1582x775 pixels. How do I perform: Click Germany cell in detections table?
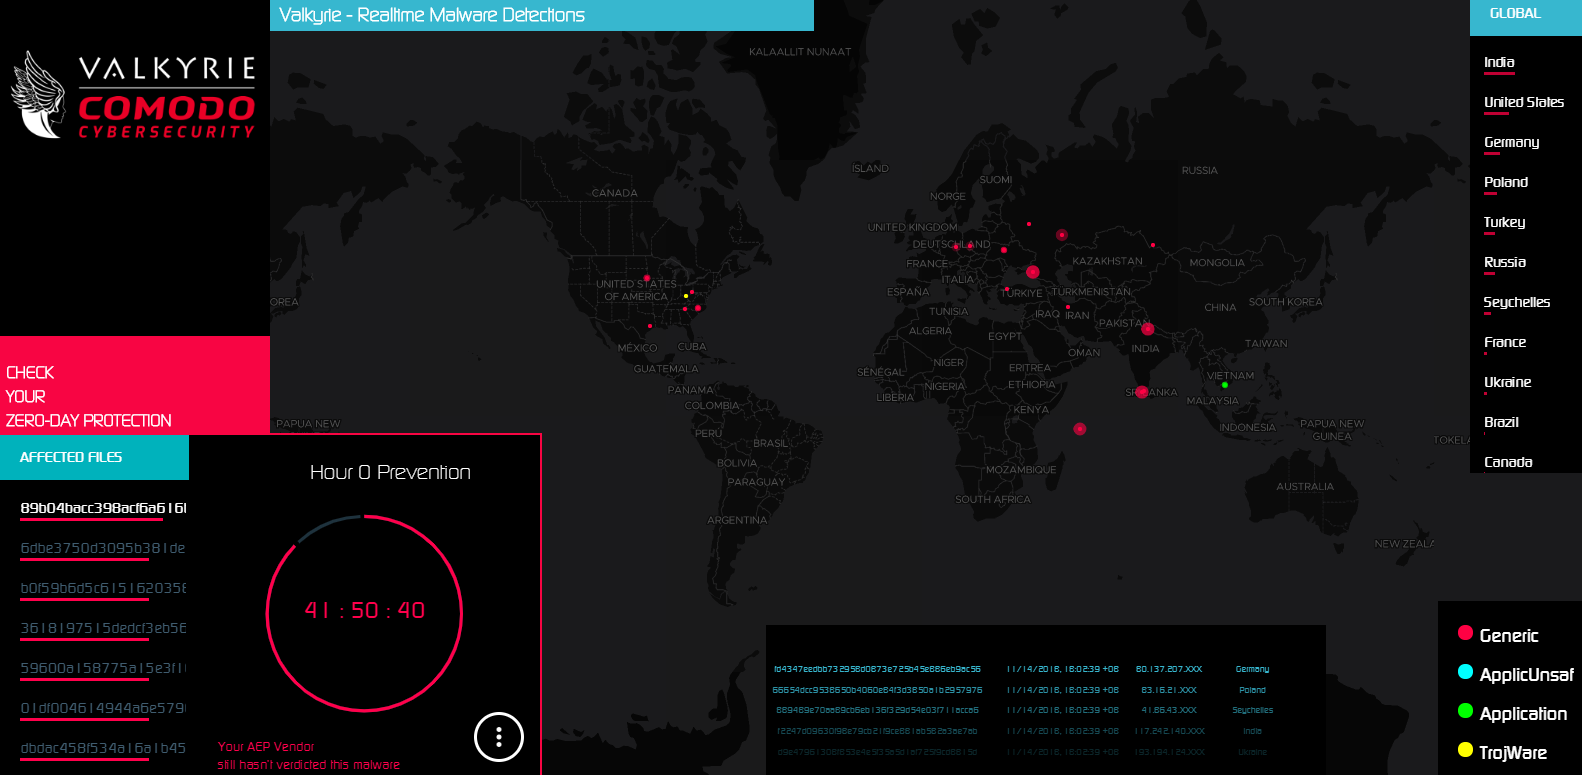[1252, 669]
